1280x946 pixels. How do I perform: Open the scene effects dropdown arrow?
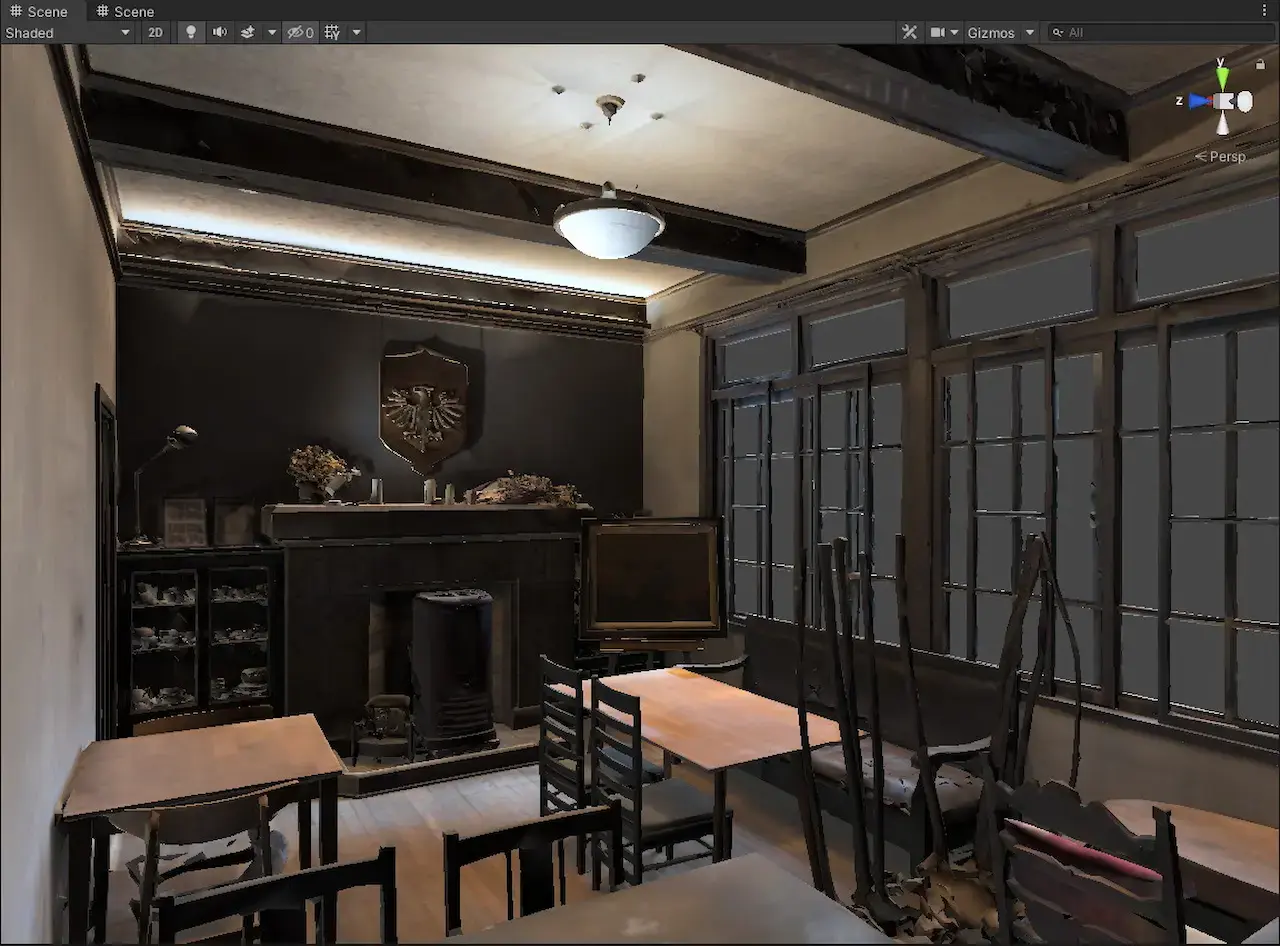tap(271, 32)
